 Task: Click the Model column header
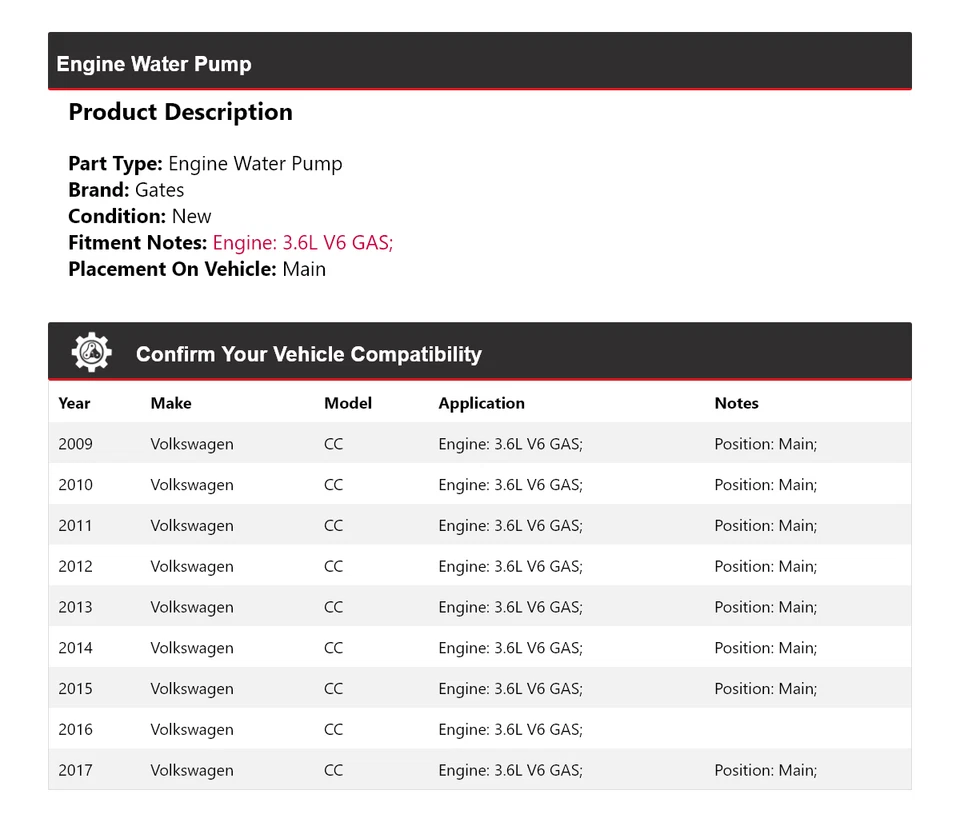[348, 403]
